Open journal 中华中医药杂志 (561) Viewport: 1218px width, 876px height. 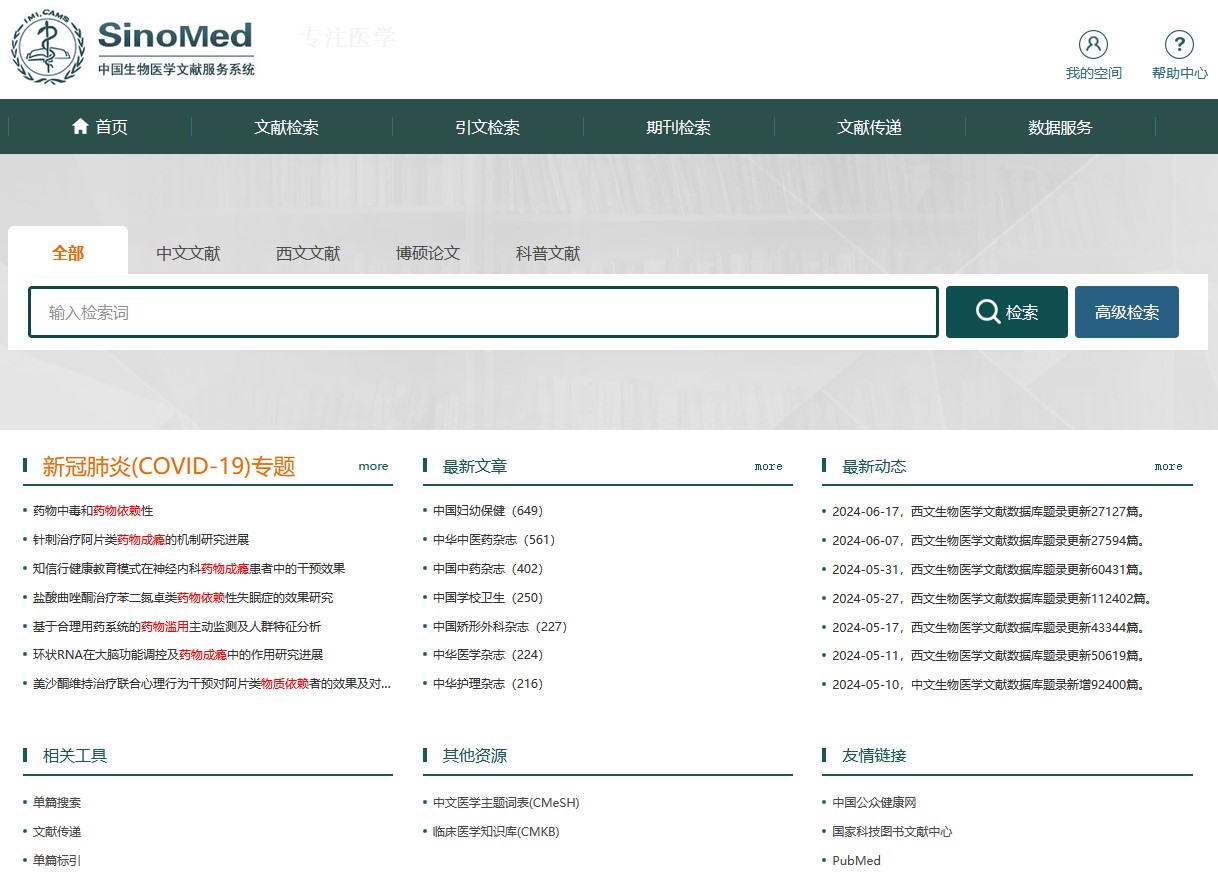click(x=494, y=539)
